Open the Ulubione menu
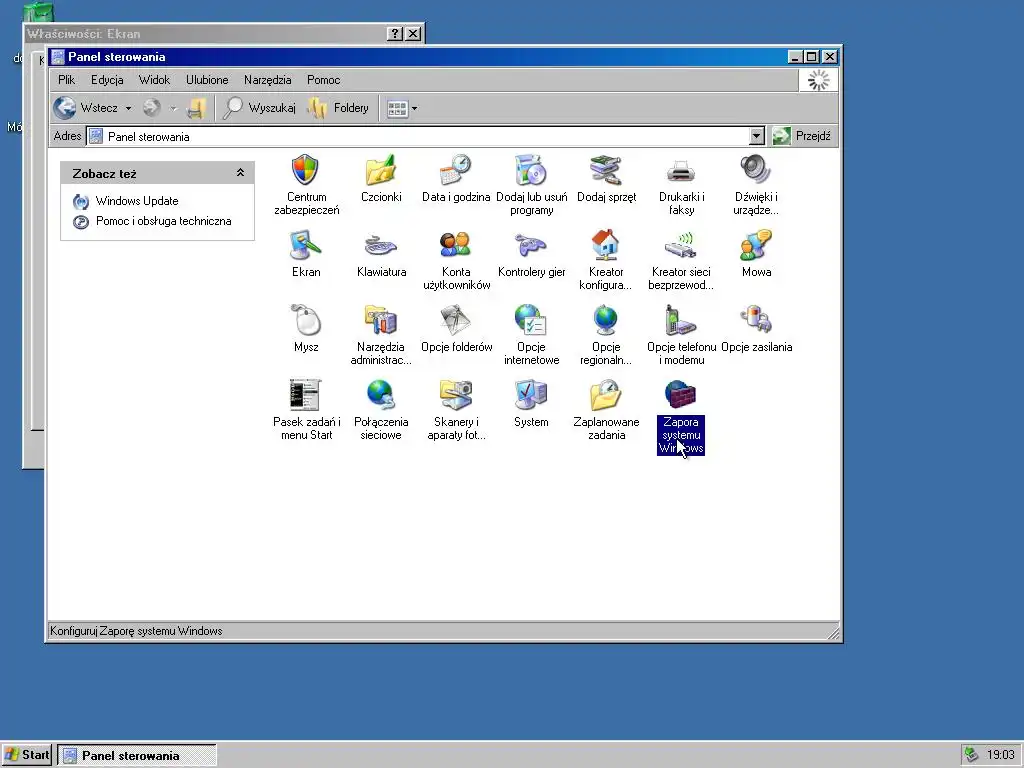Image resolution: width=1024 pixels, height=768 pixels. (207, 80)
